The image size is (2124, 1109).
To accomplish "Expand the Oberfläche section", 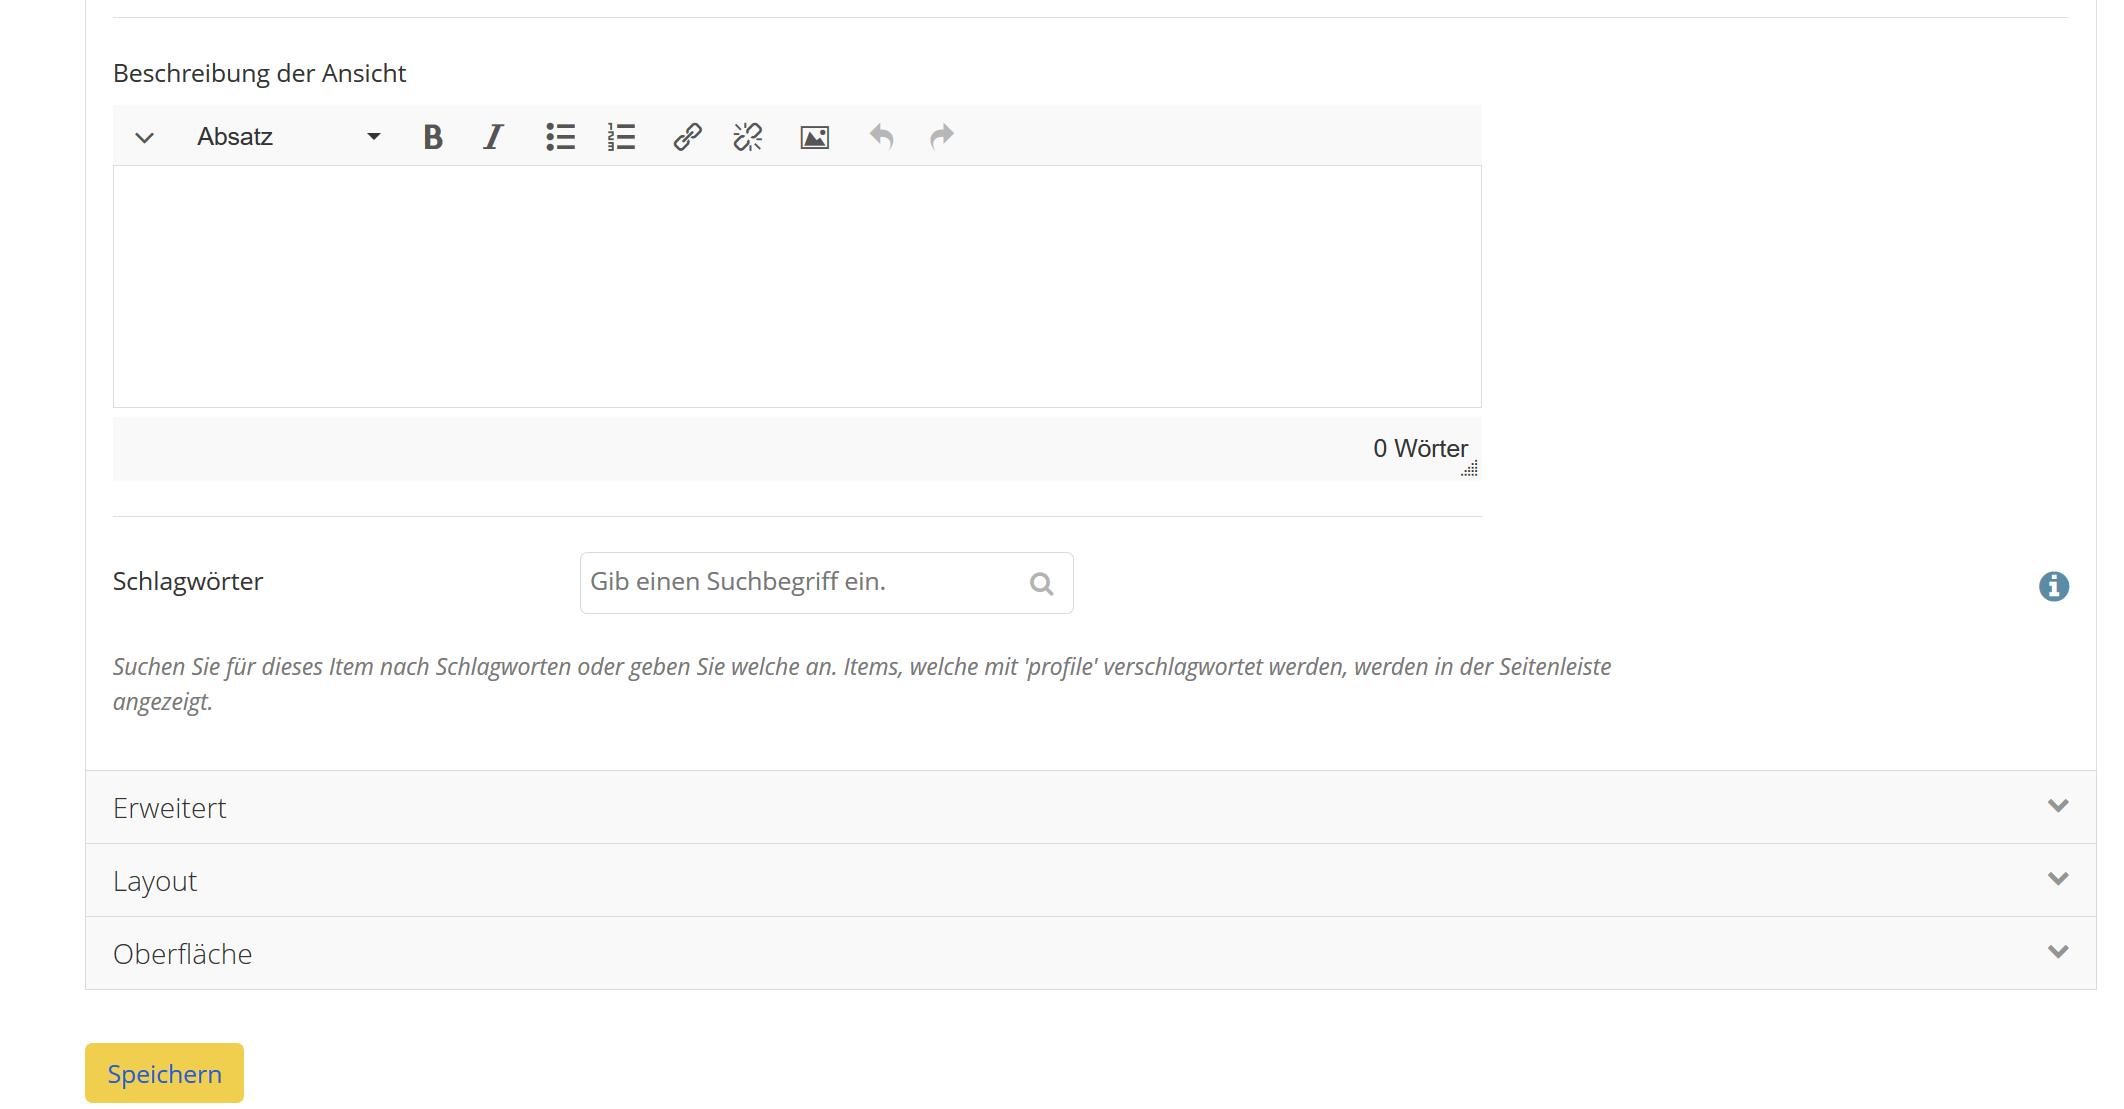I will coord(1090,953).
